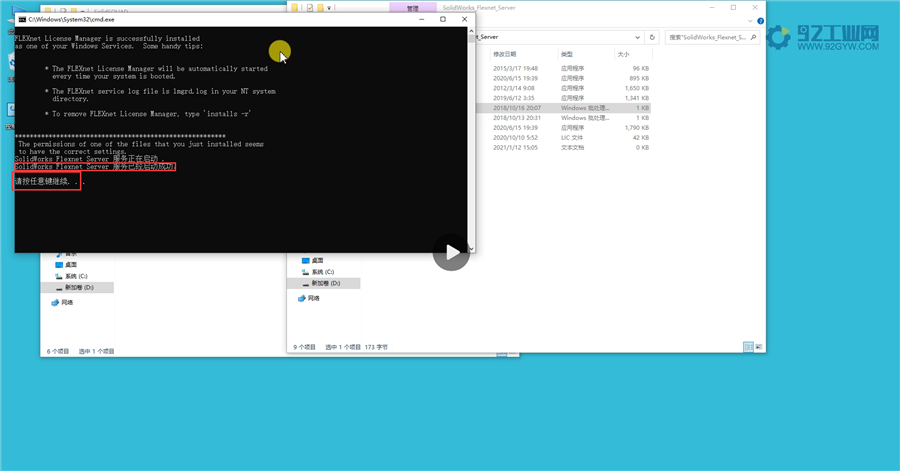Expand the ribbon with the chevron near the help icon
Screen dimensions: 900x471
[750, 21]
